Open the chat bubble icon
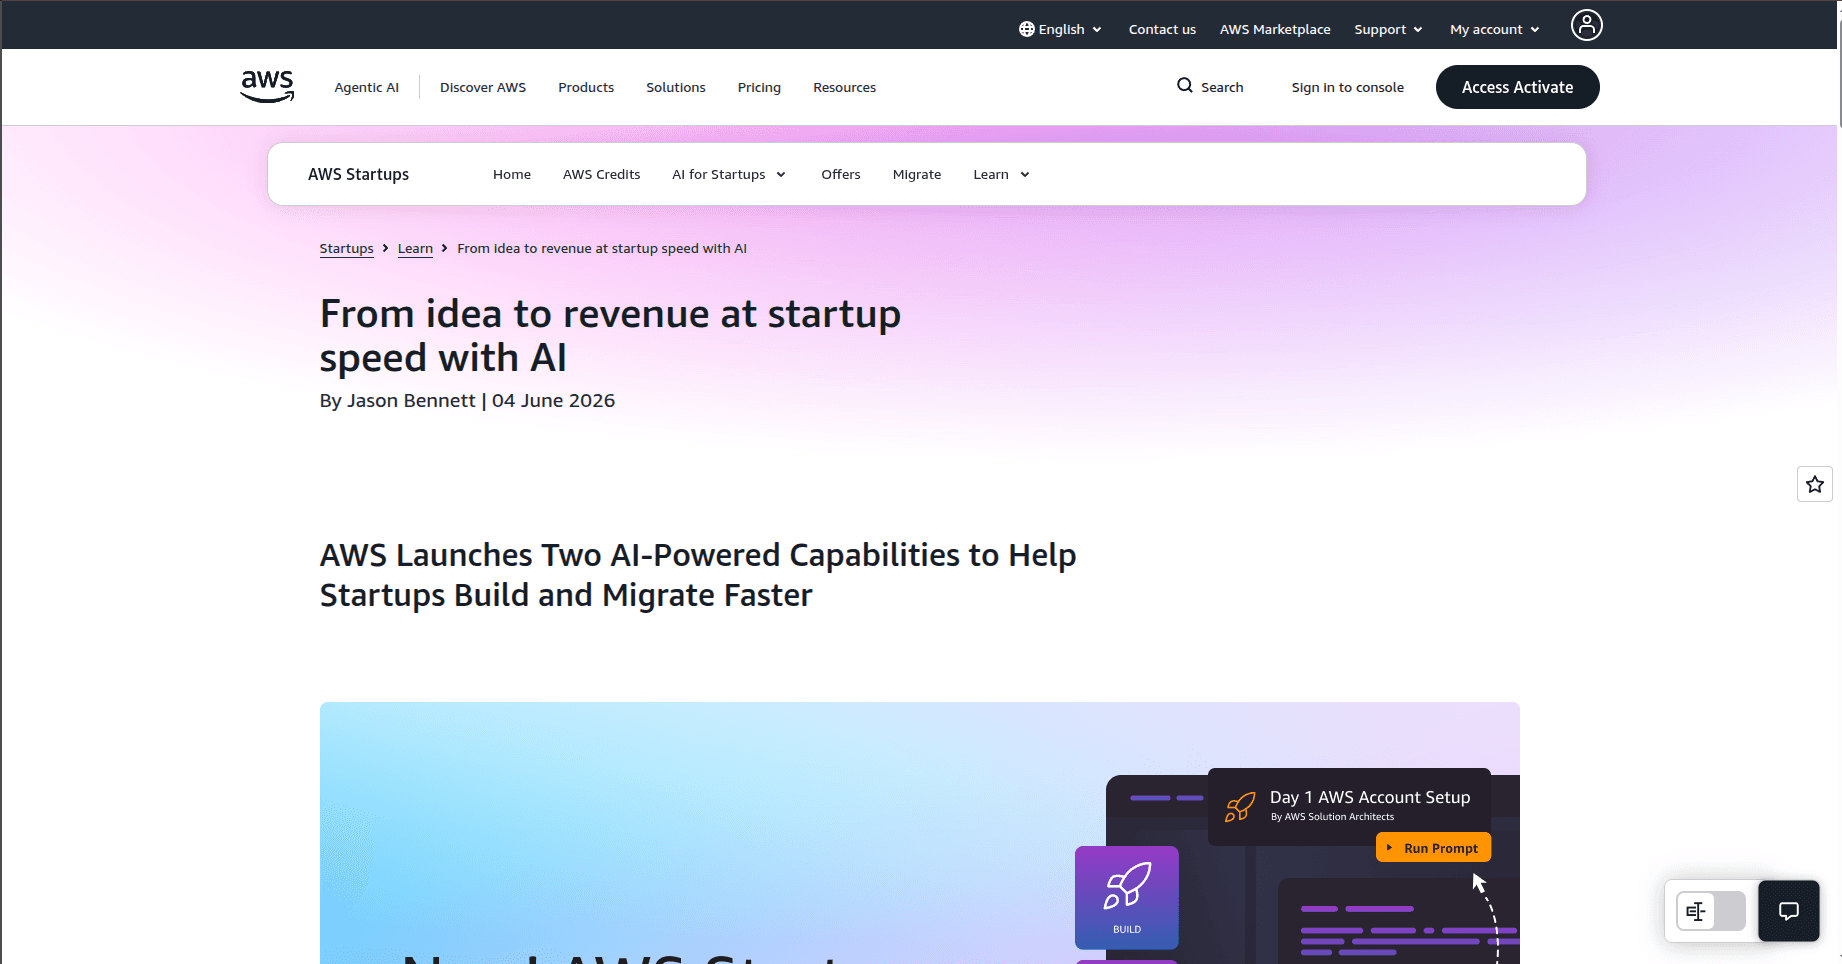 point(1789,911)
